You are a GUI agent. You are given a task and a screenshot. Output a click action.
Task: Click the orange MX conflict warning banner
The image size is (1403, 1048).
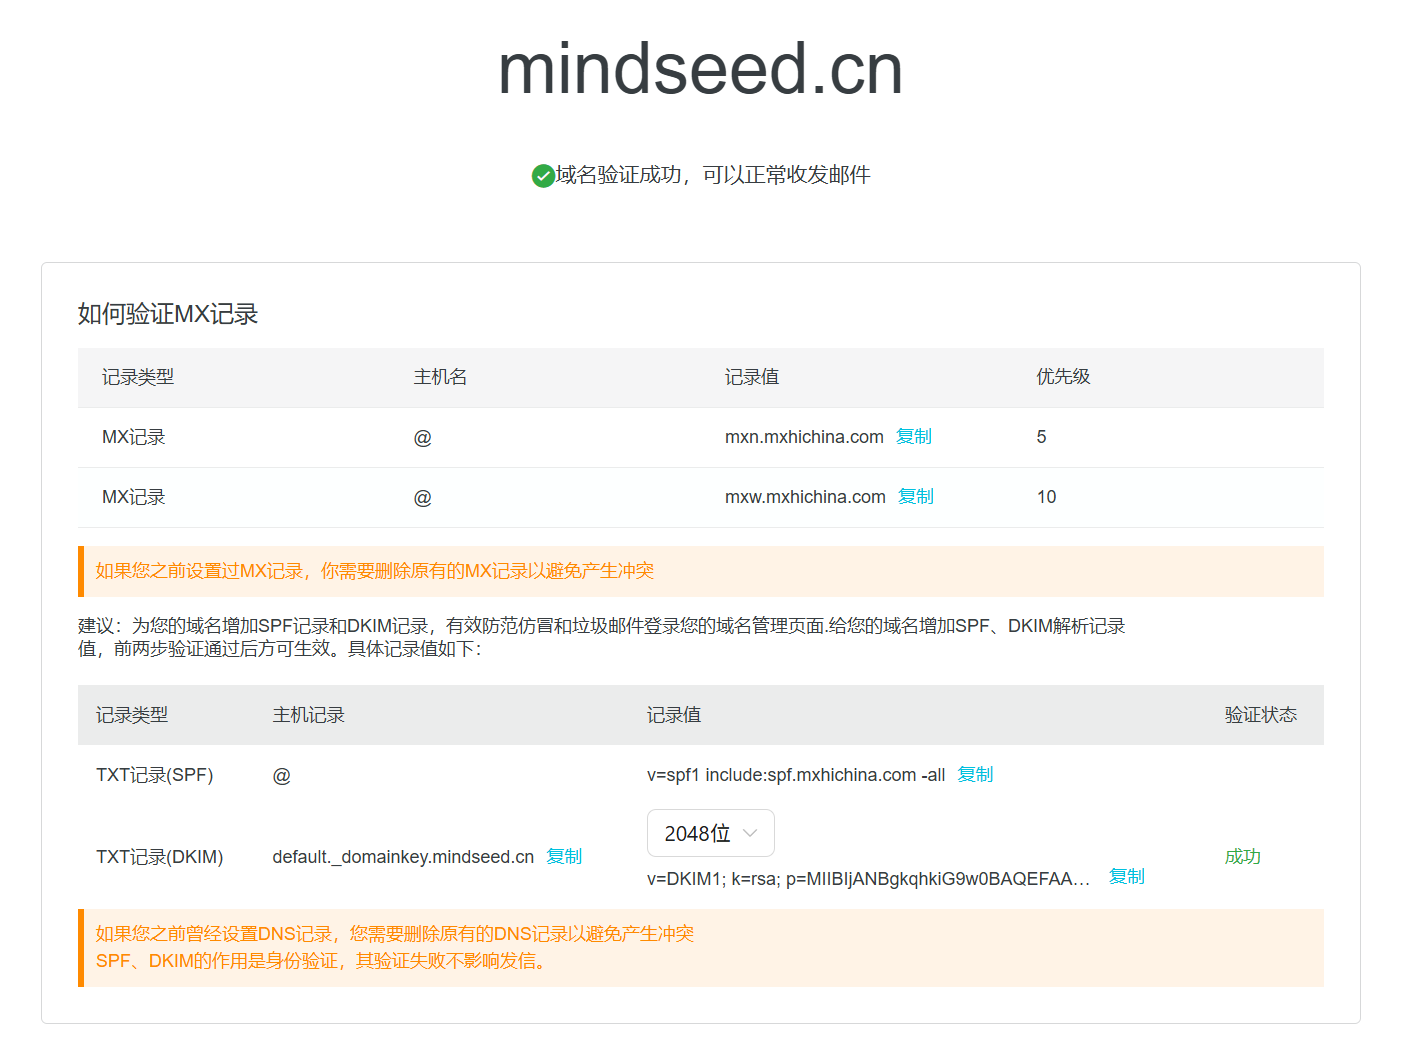tap(700, 571)
